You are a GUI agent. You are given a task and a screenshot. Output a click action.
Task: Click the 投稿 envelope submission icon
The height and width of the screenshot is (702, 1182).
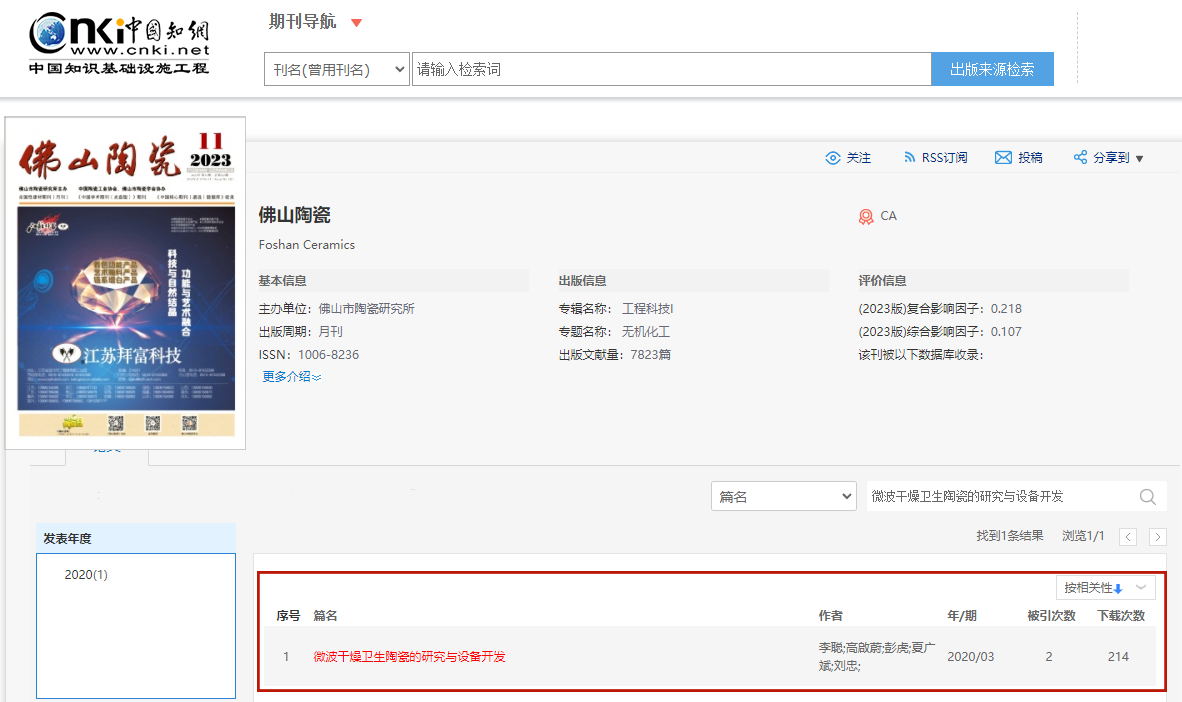[1003, 157]
